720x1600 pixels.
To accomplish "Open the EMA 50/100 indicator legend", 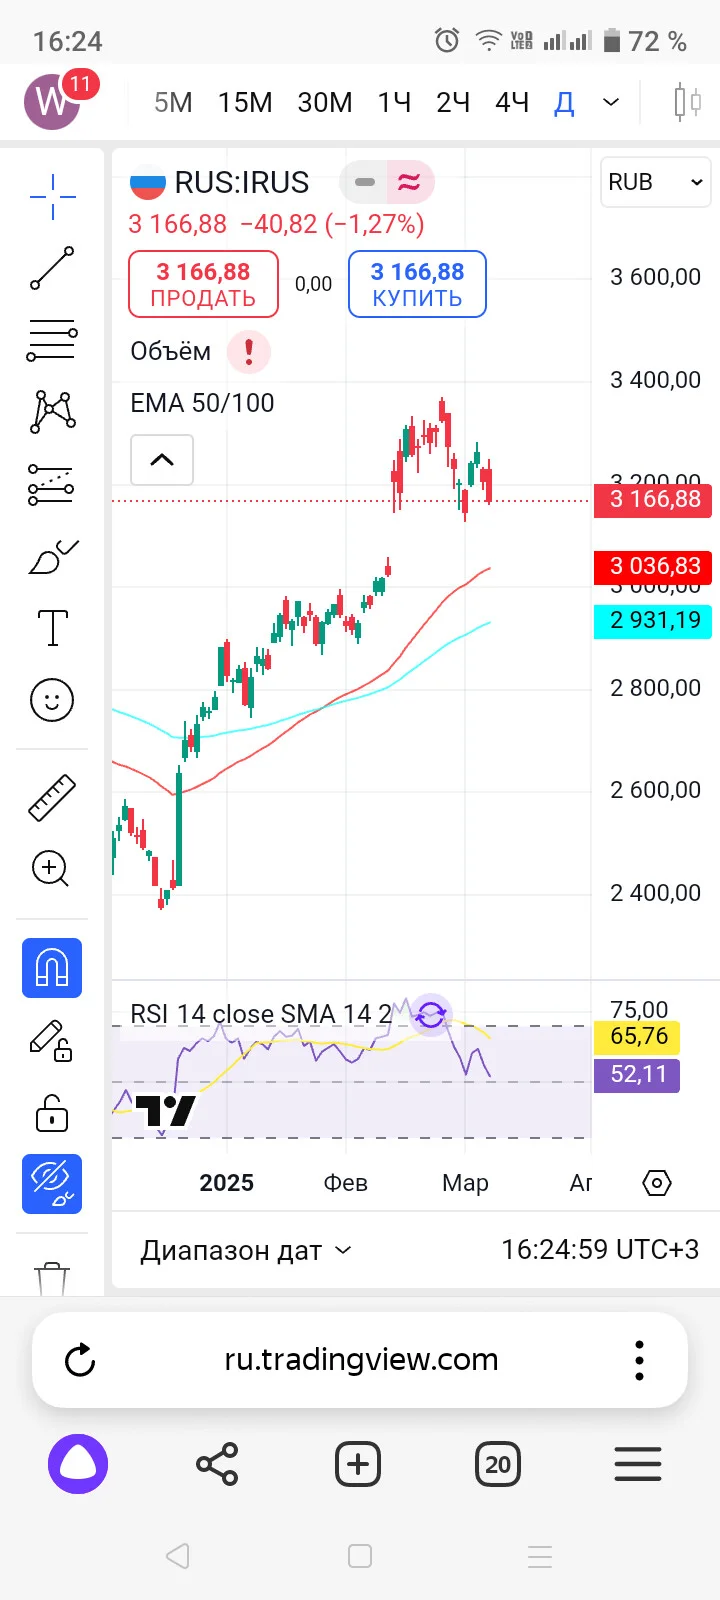I will tap(202, 403).
